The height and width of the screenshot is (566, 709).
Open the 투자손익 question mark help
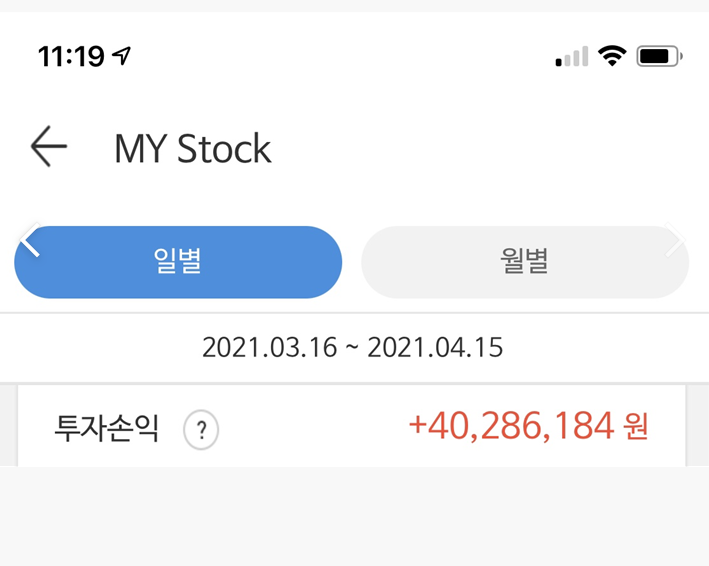point(201,431)
